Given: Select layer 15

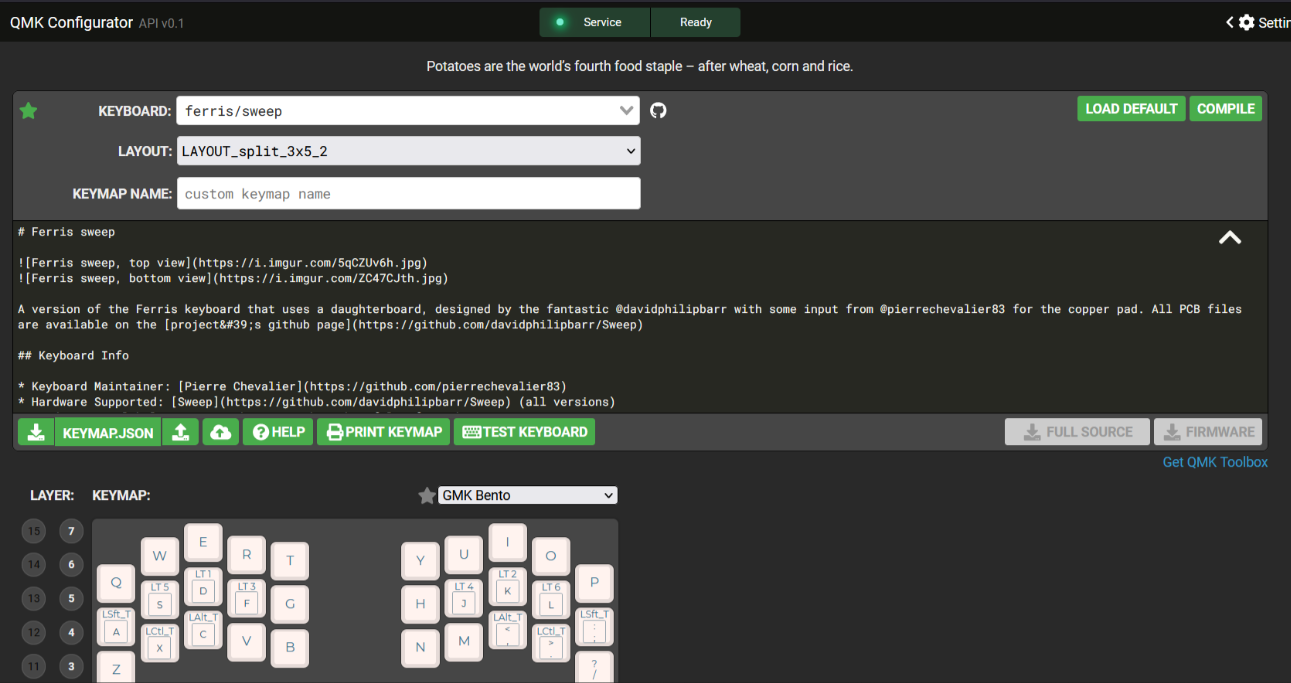Looking at the screenshot, I should click(35, 531).
